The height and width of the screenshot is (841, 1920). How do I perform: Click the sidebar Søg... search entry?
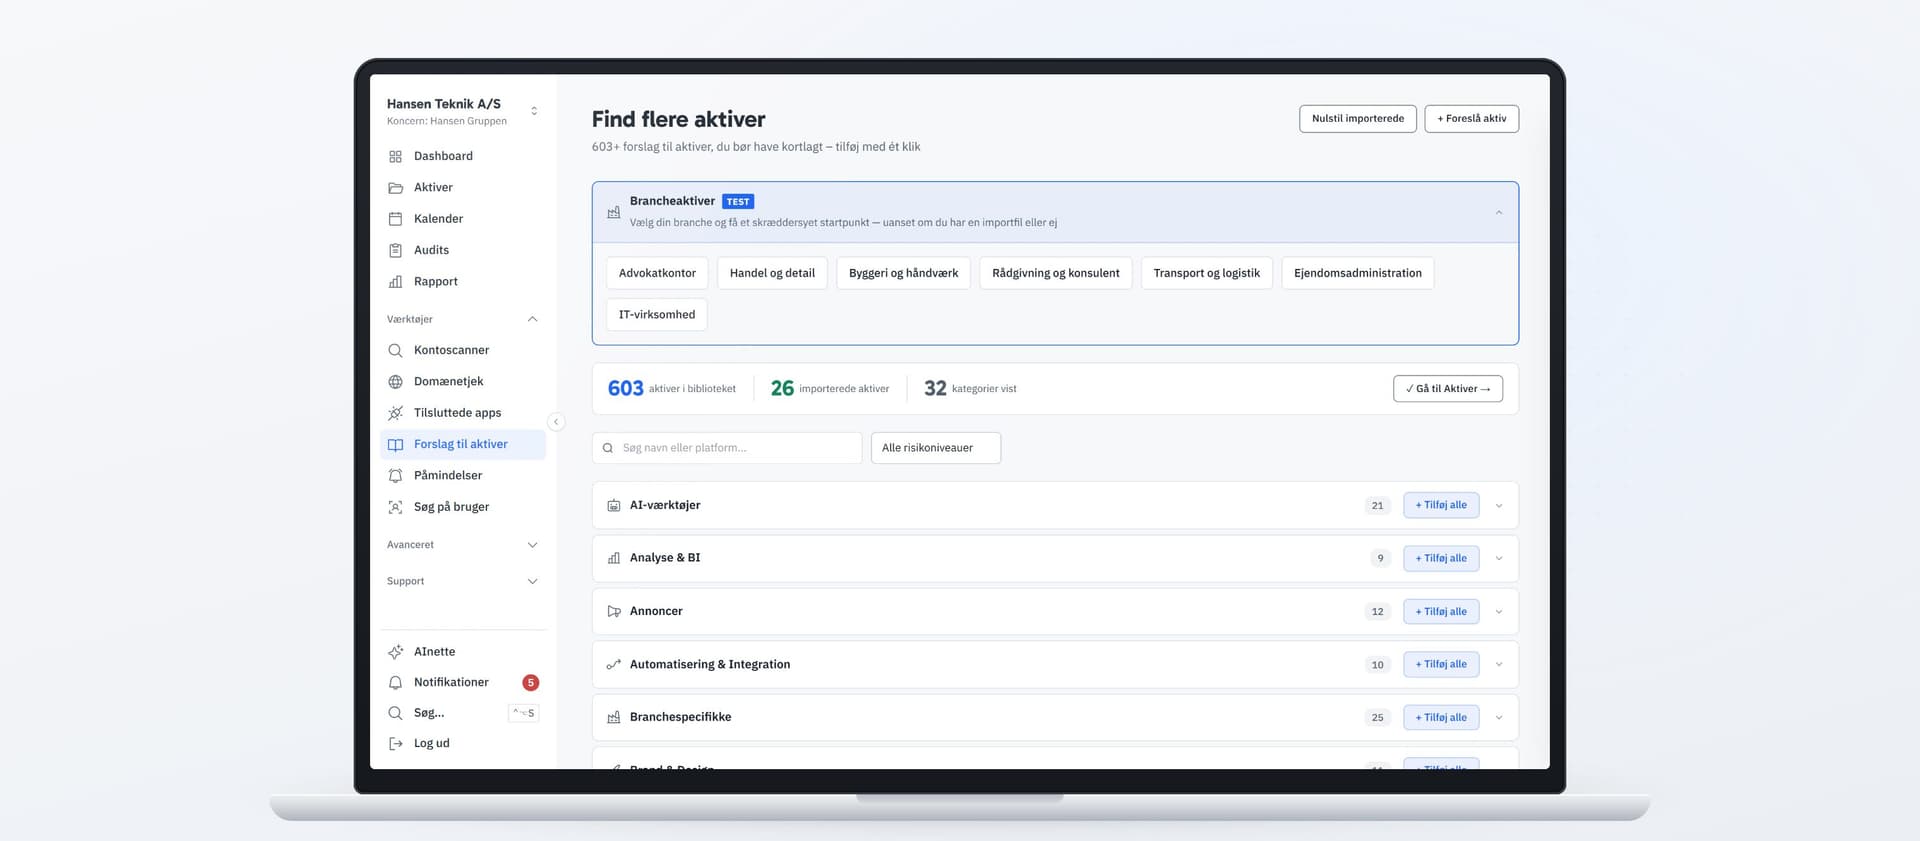pyautogui.click(x=463, y=713)
